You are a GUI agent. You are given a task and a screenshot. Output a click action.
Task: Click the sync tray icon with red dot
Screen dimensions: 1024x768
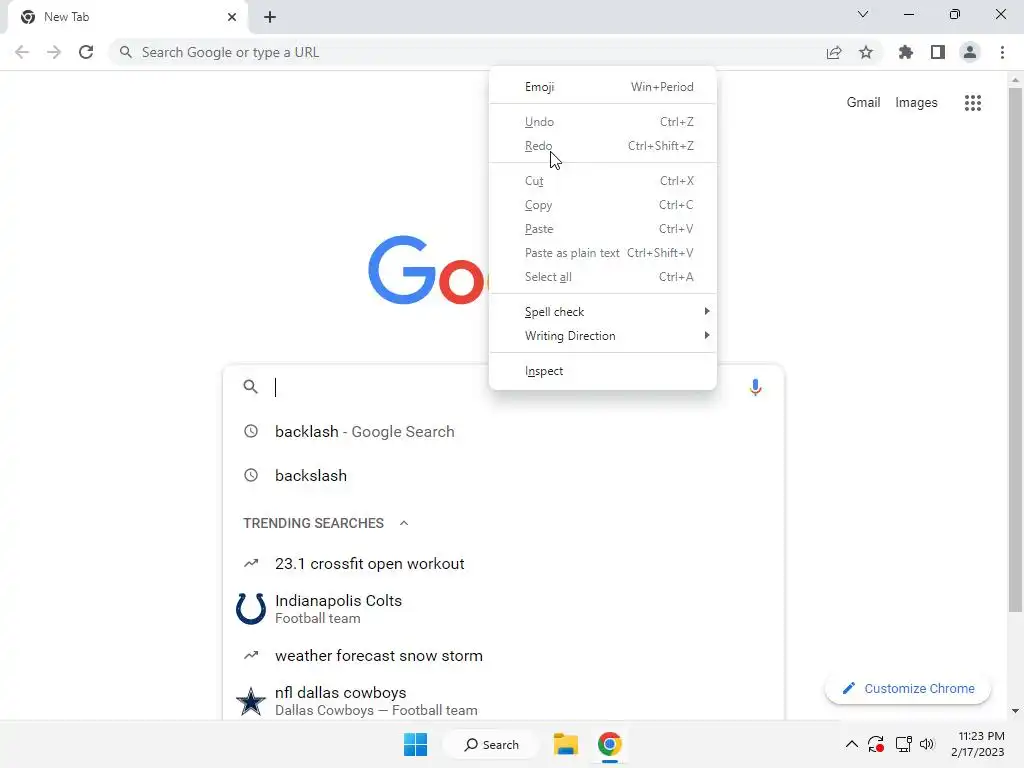[876, 744]
